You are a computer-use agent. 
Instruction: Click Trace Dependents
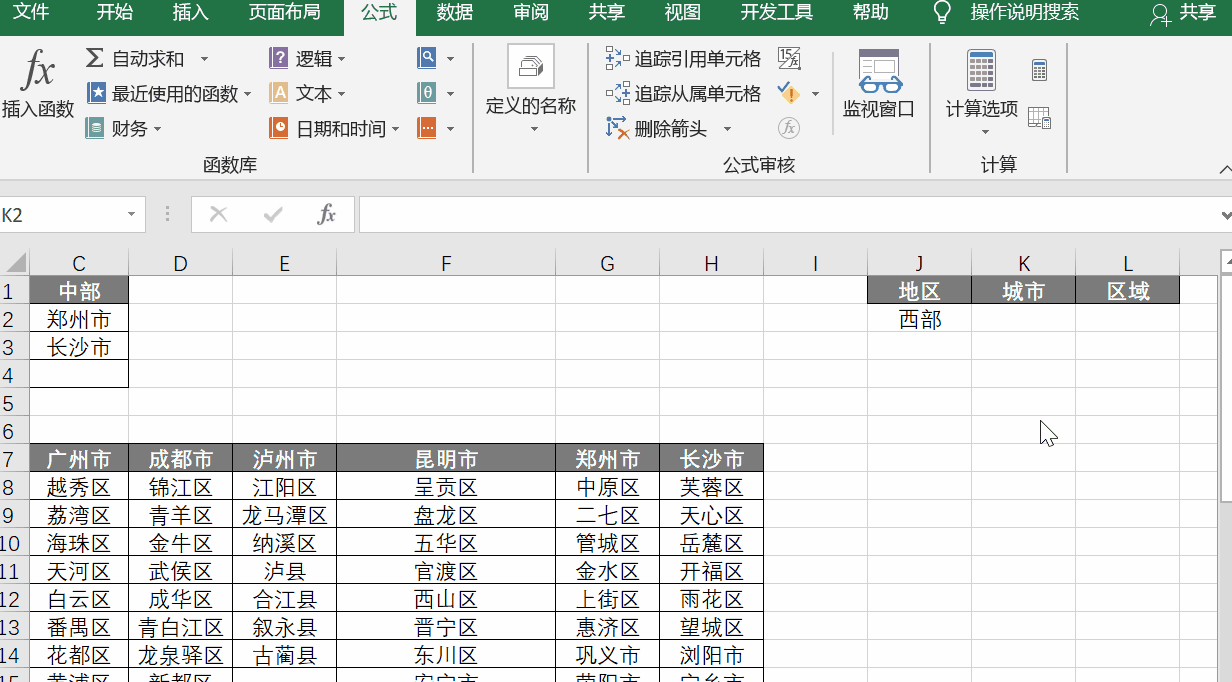[x=683, y=94]
